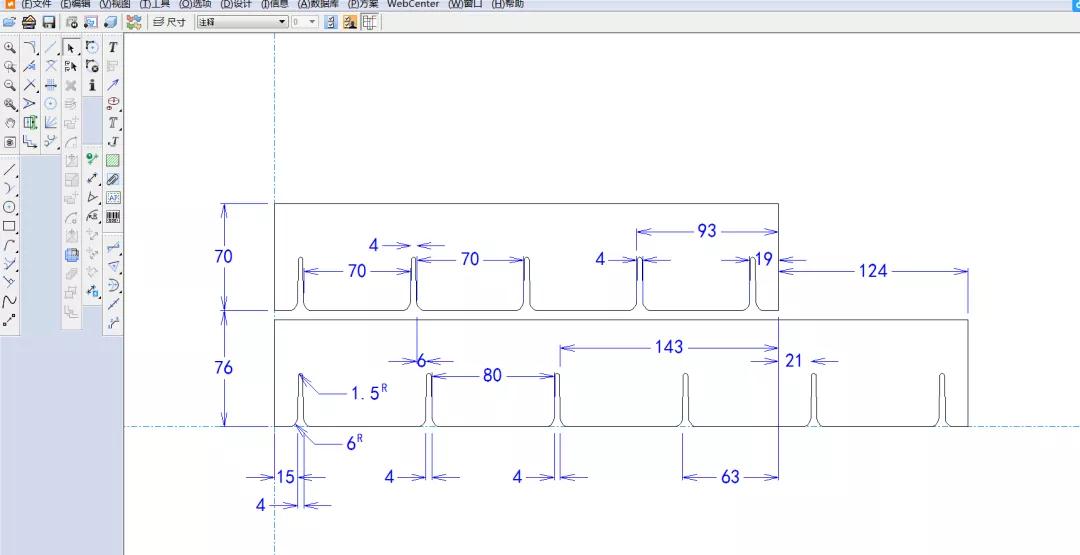Click the dimension text '124'

click(x=873, y=271)
